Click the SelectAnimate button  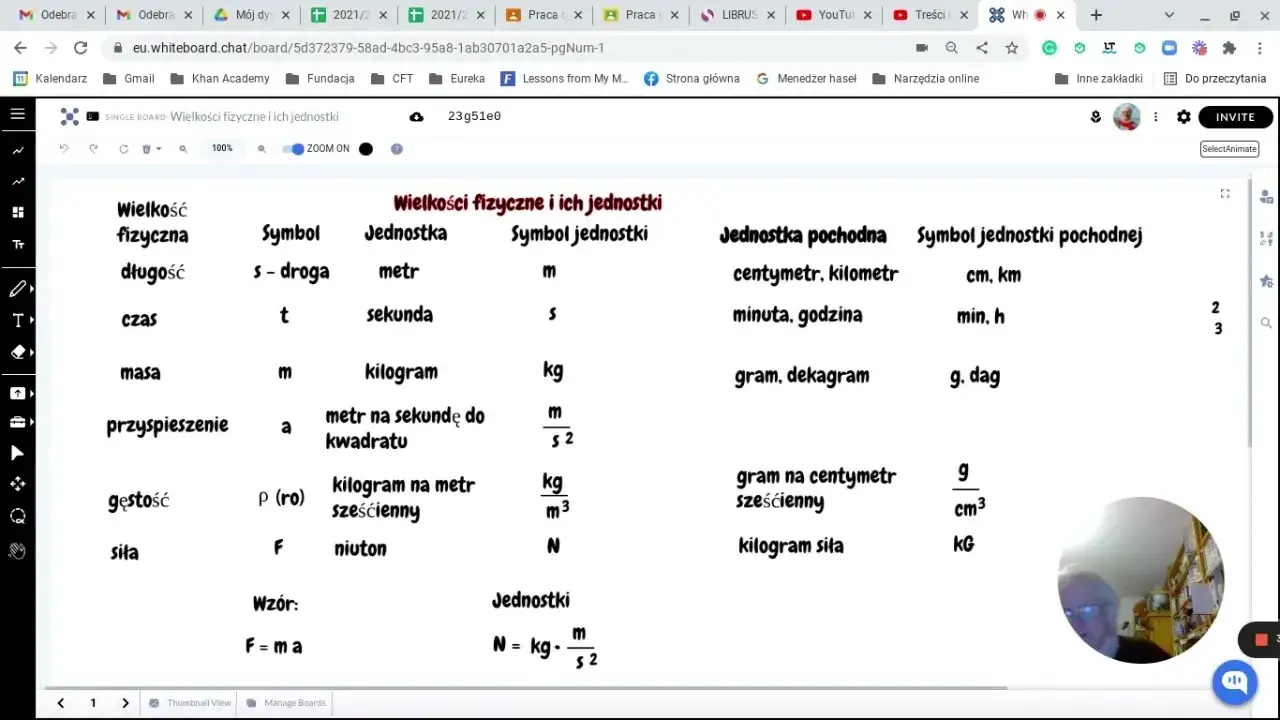click(x=1229, y=148)
